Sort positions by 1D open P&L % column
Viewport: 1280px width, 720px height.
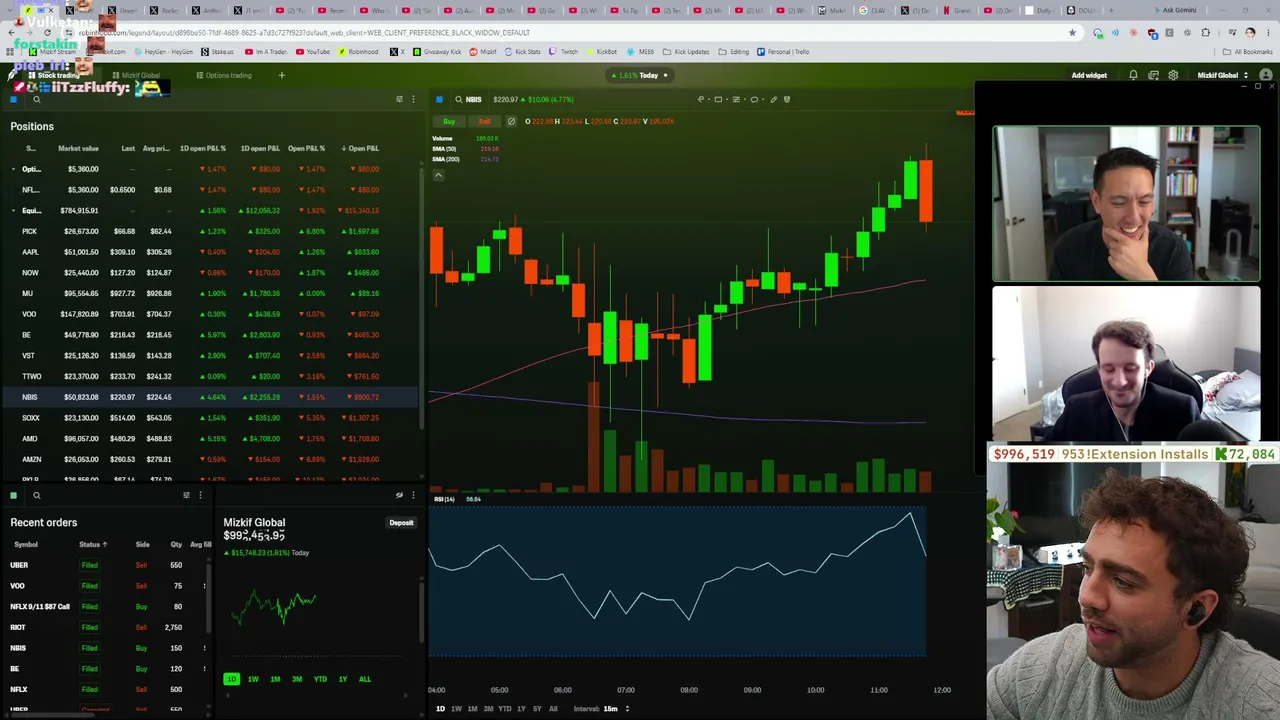pos(203,148)
